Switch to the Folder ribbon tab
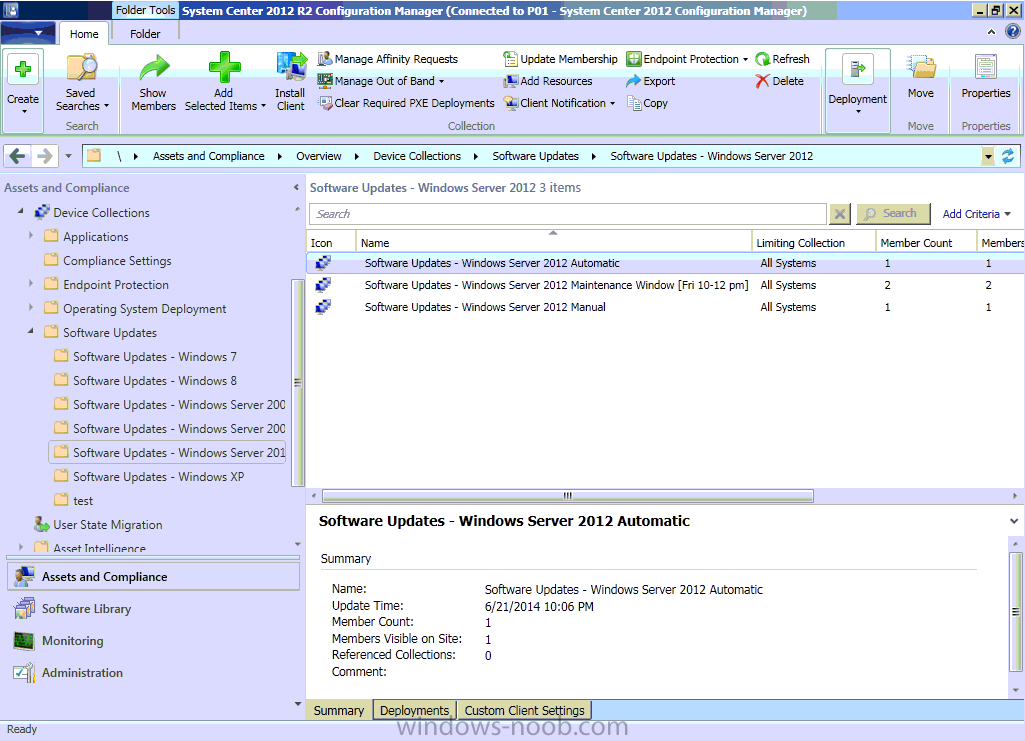 pos(145,34)
